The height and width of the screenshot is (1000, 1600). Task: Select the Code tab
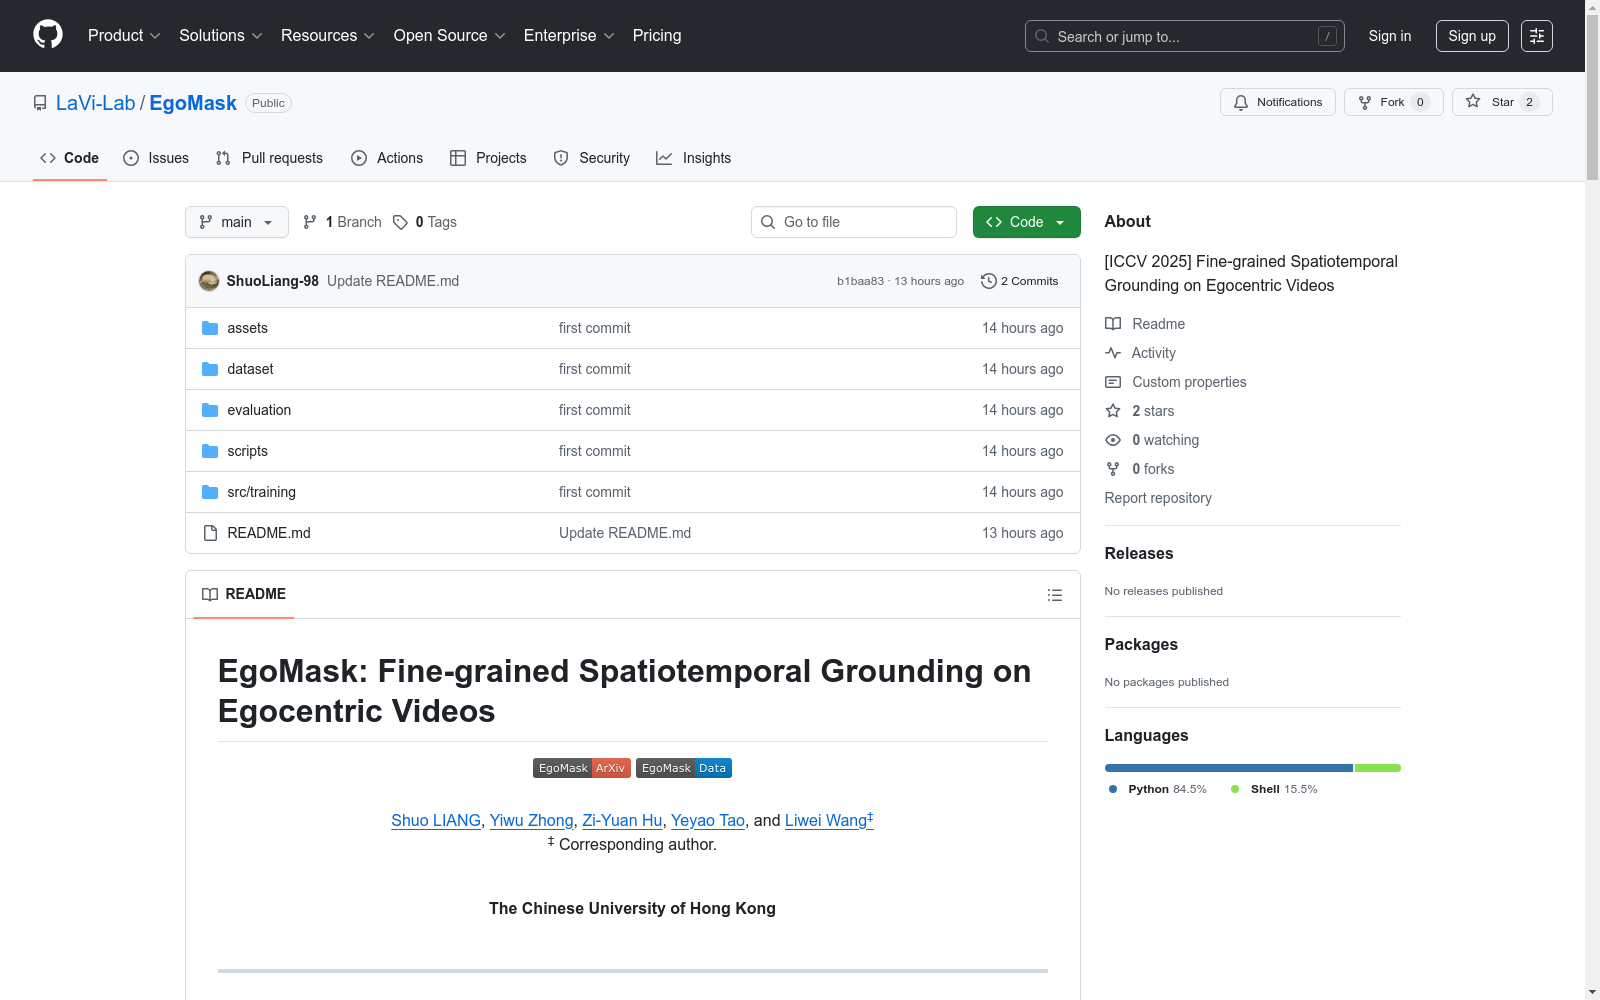coord(70,158)
